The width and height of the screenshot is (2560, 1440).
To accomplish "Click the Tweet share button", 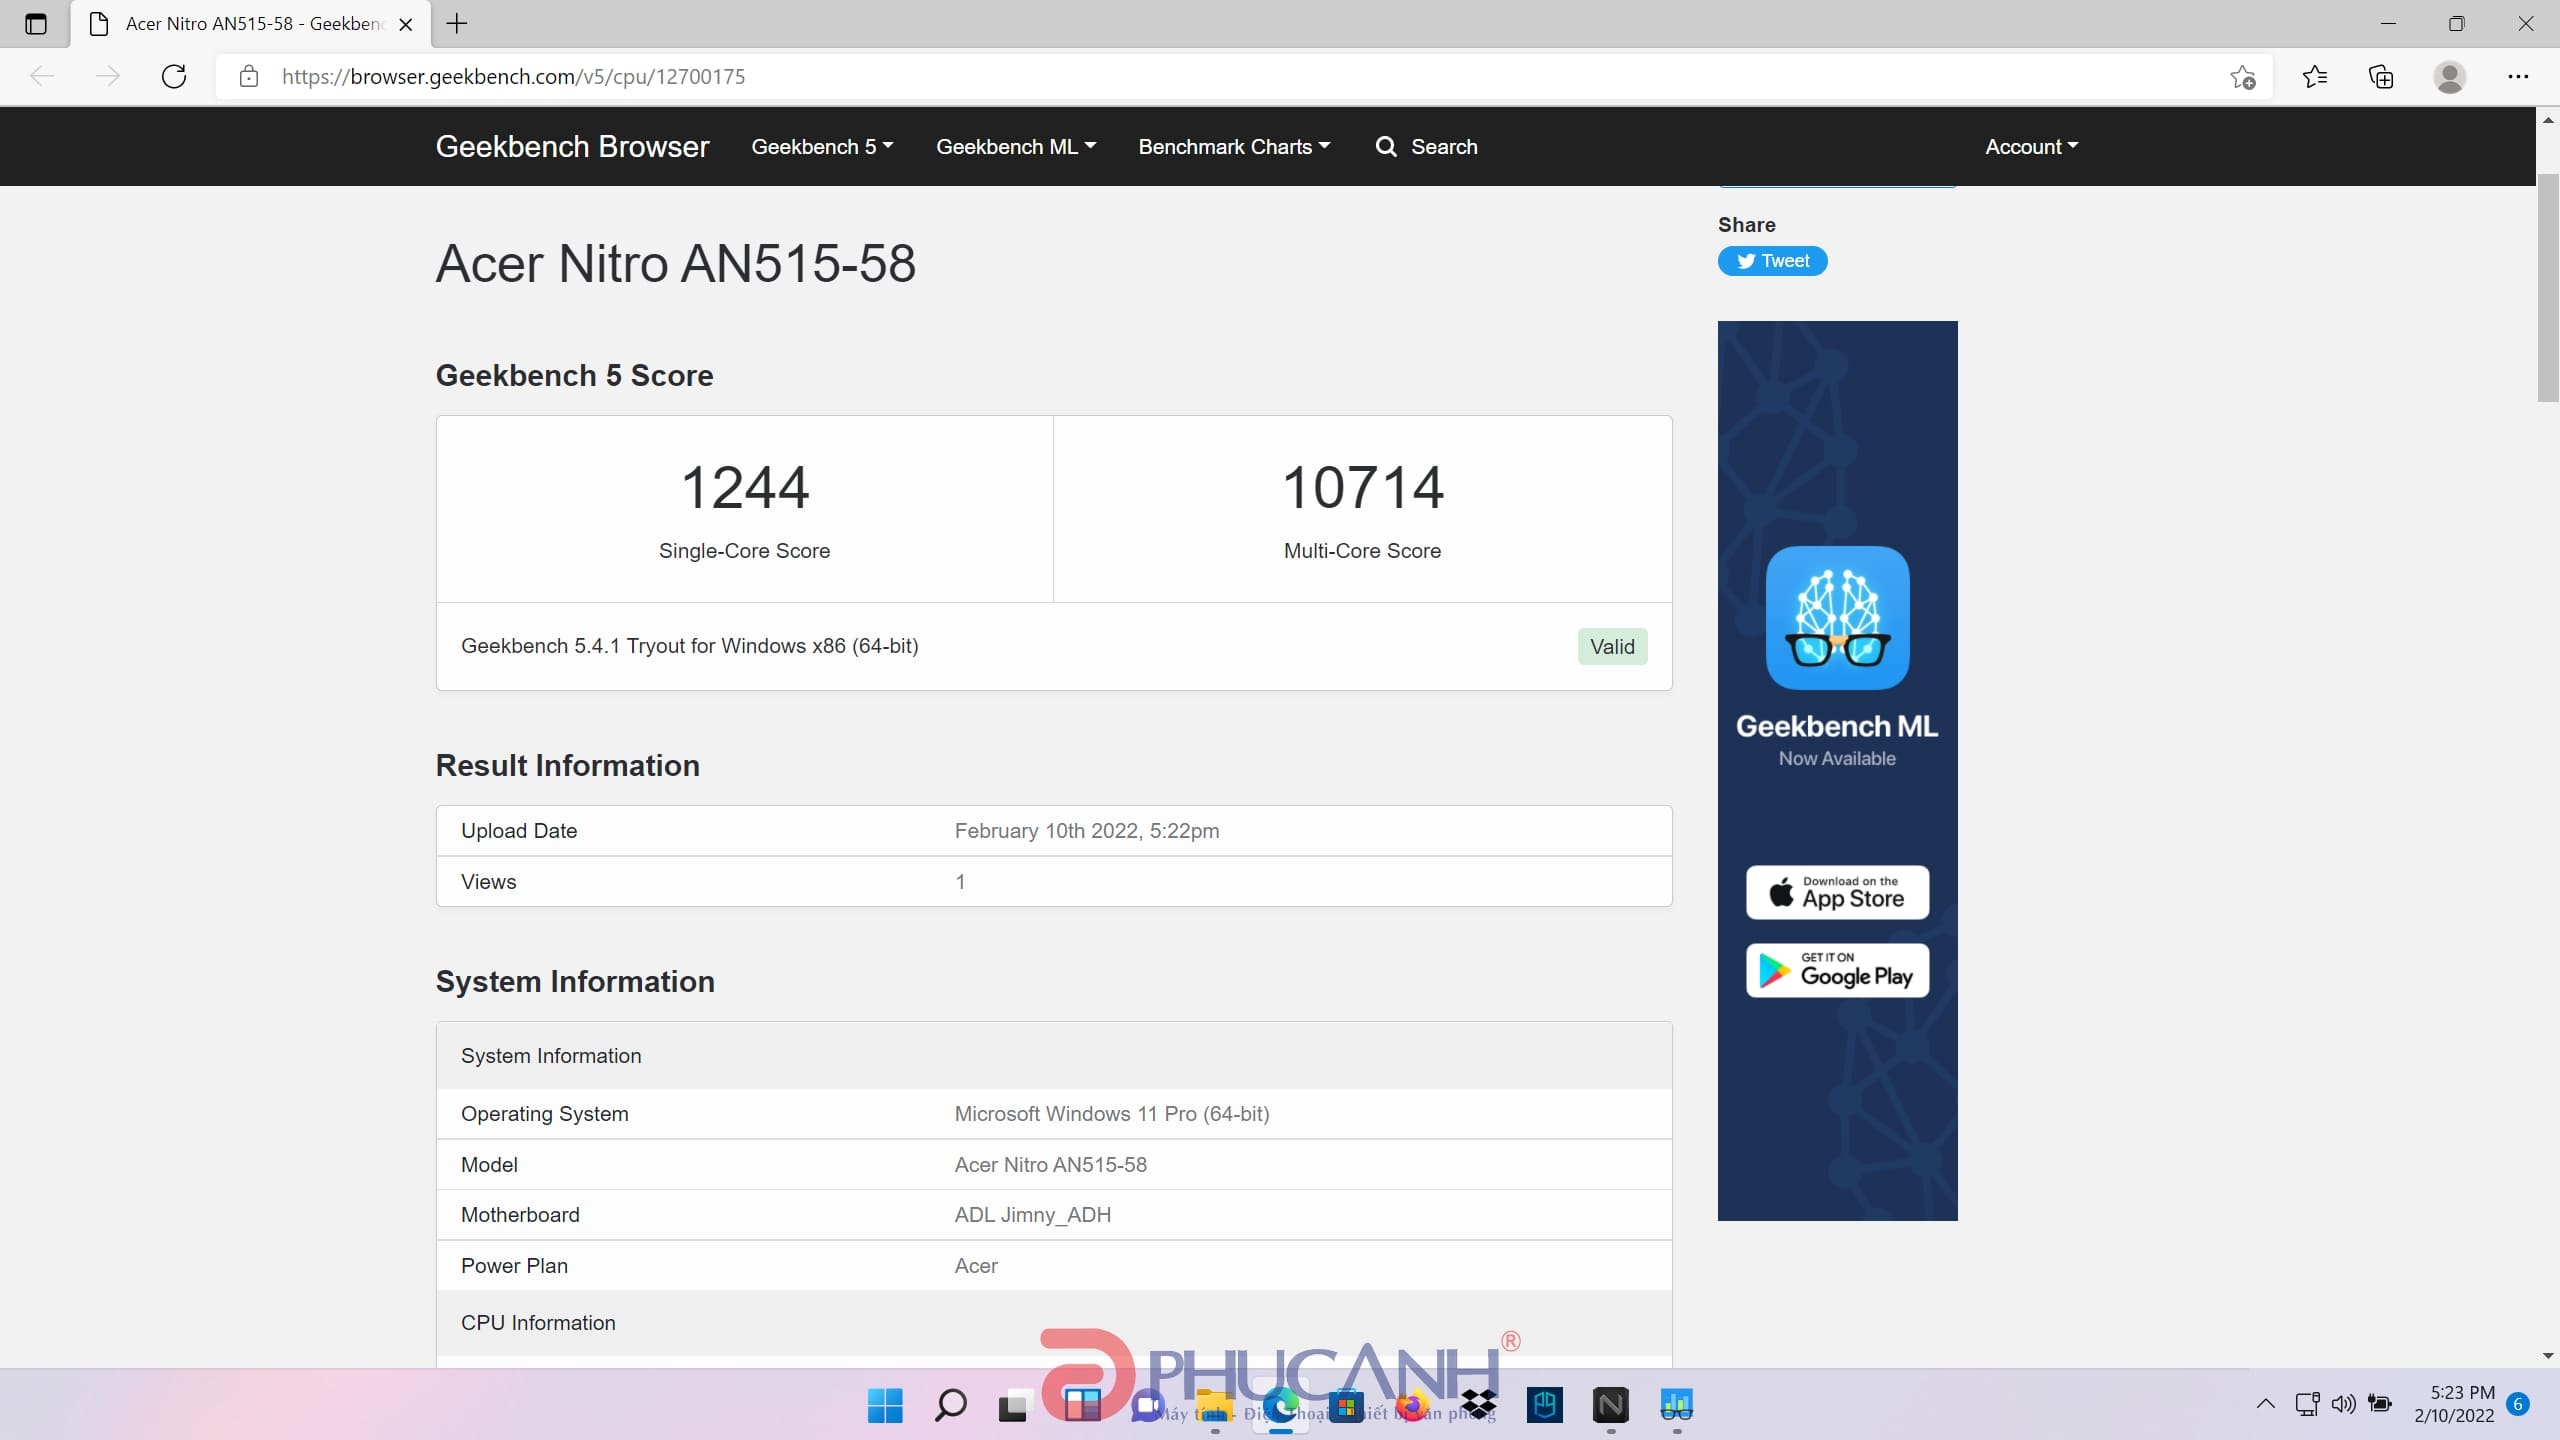I will coord(1772,261).
